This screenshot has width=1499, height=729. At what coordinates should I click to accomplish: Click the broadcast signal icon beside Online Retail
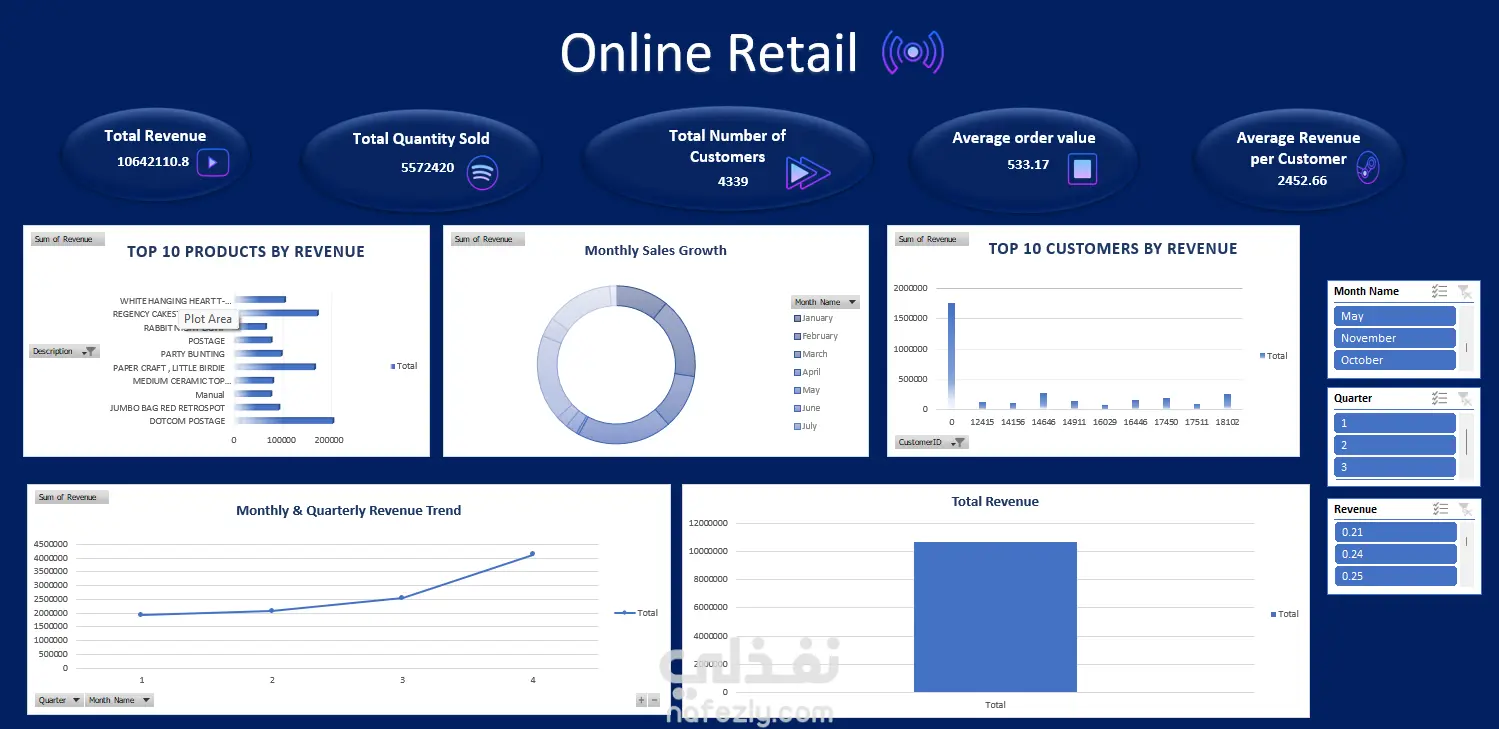(912, 53)
